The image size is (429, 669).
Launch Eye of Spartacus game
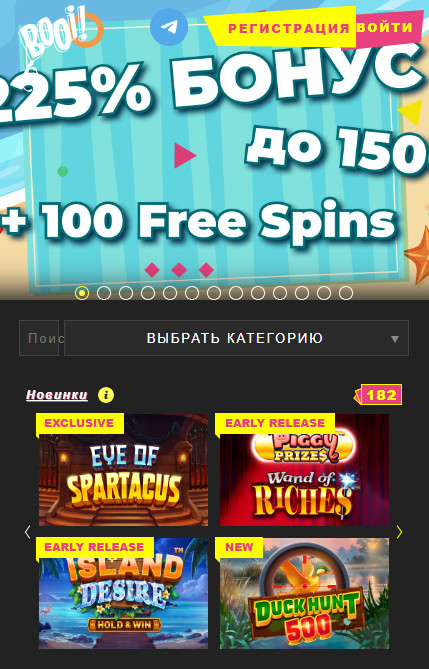click(123, 470)
